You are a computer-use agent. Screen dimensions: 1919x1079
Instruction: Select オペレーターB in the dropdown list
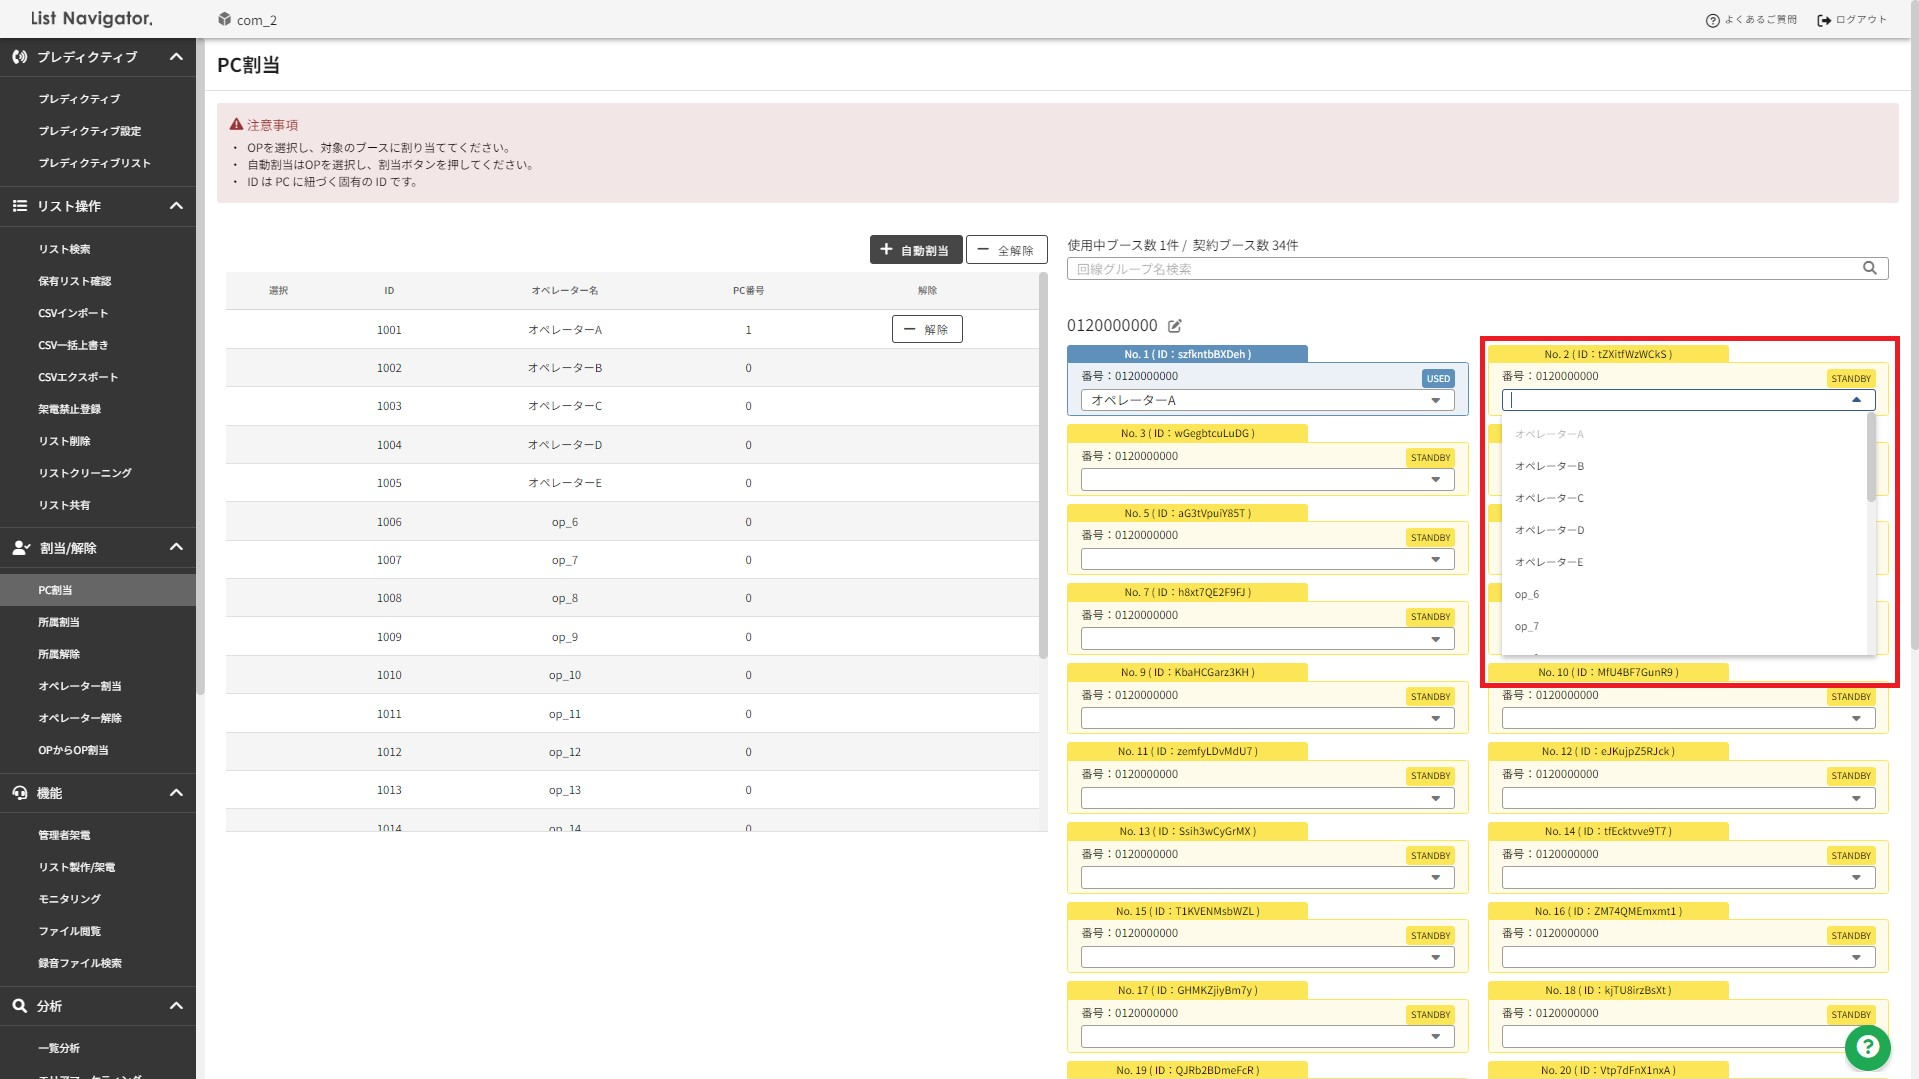coord(1685,466)
